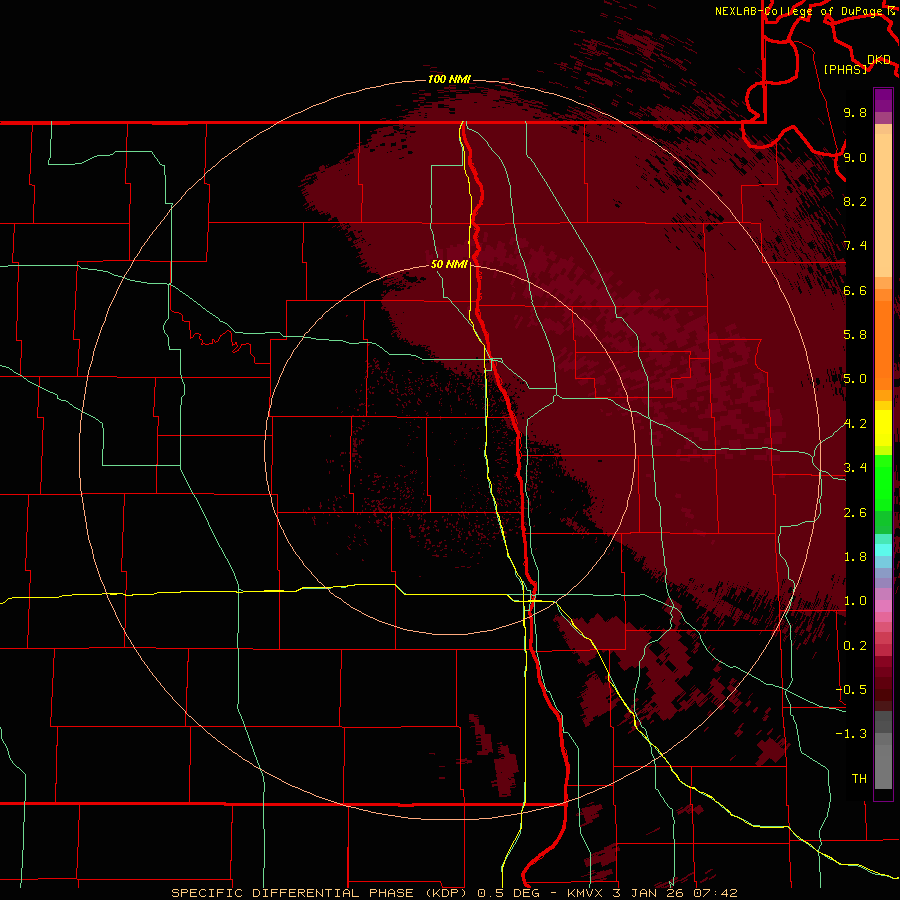The height and width of the screenshot is (900, 900).
Task: Click the 50 NMI range ring label
Action: [x=449, y=265]
